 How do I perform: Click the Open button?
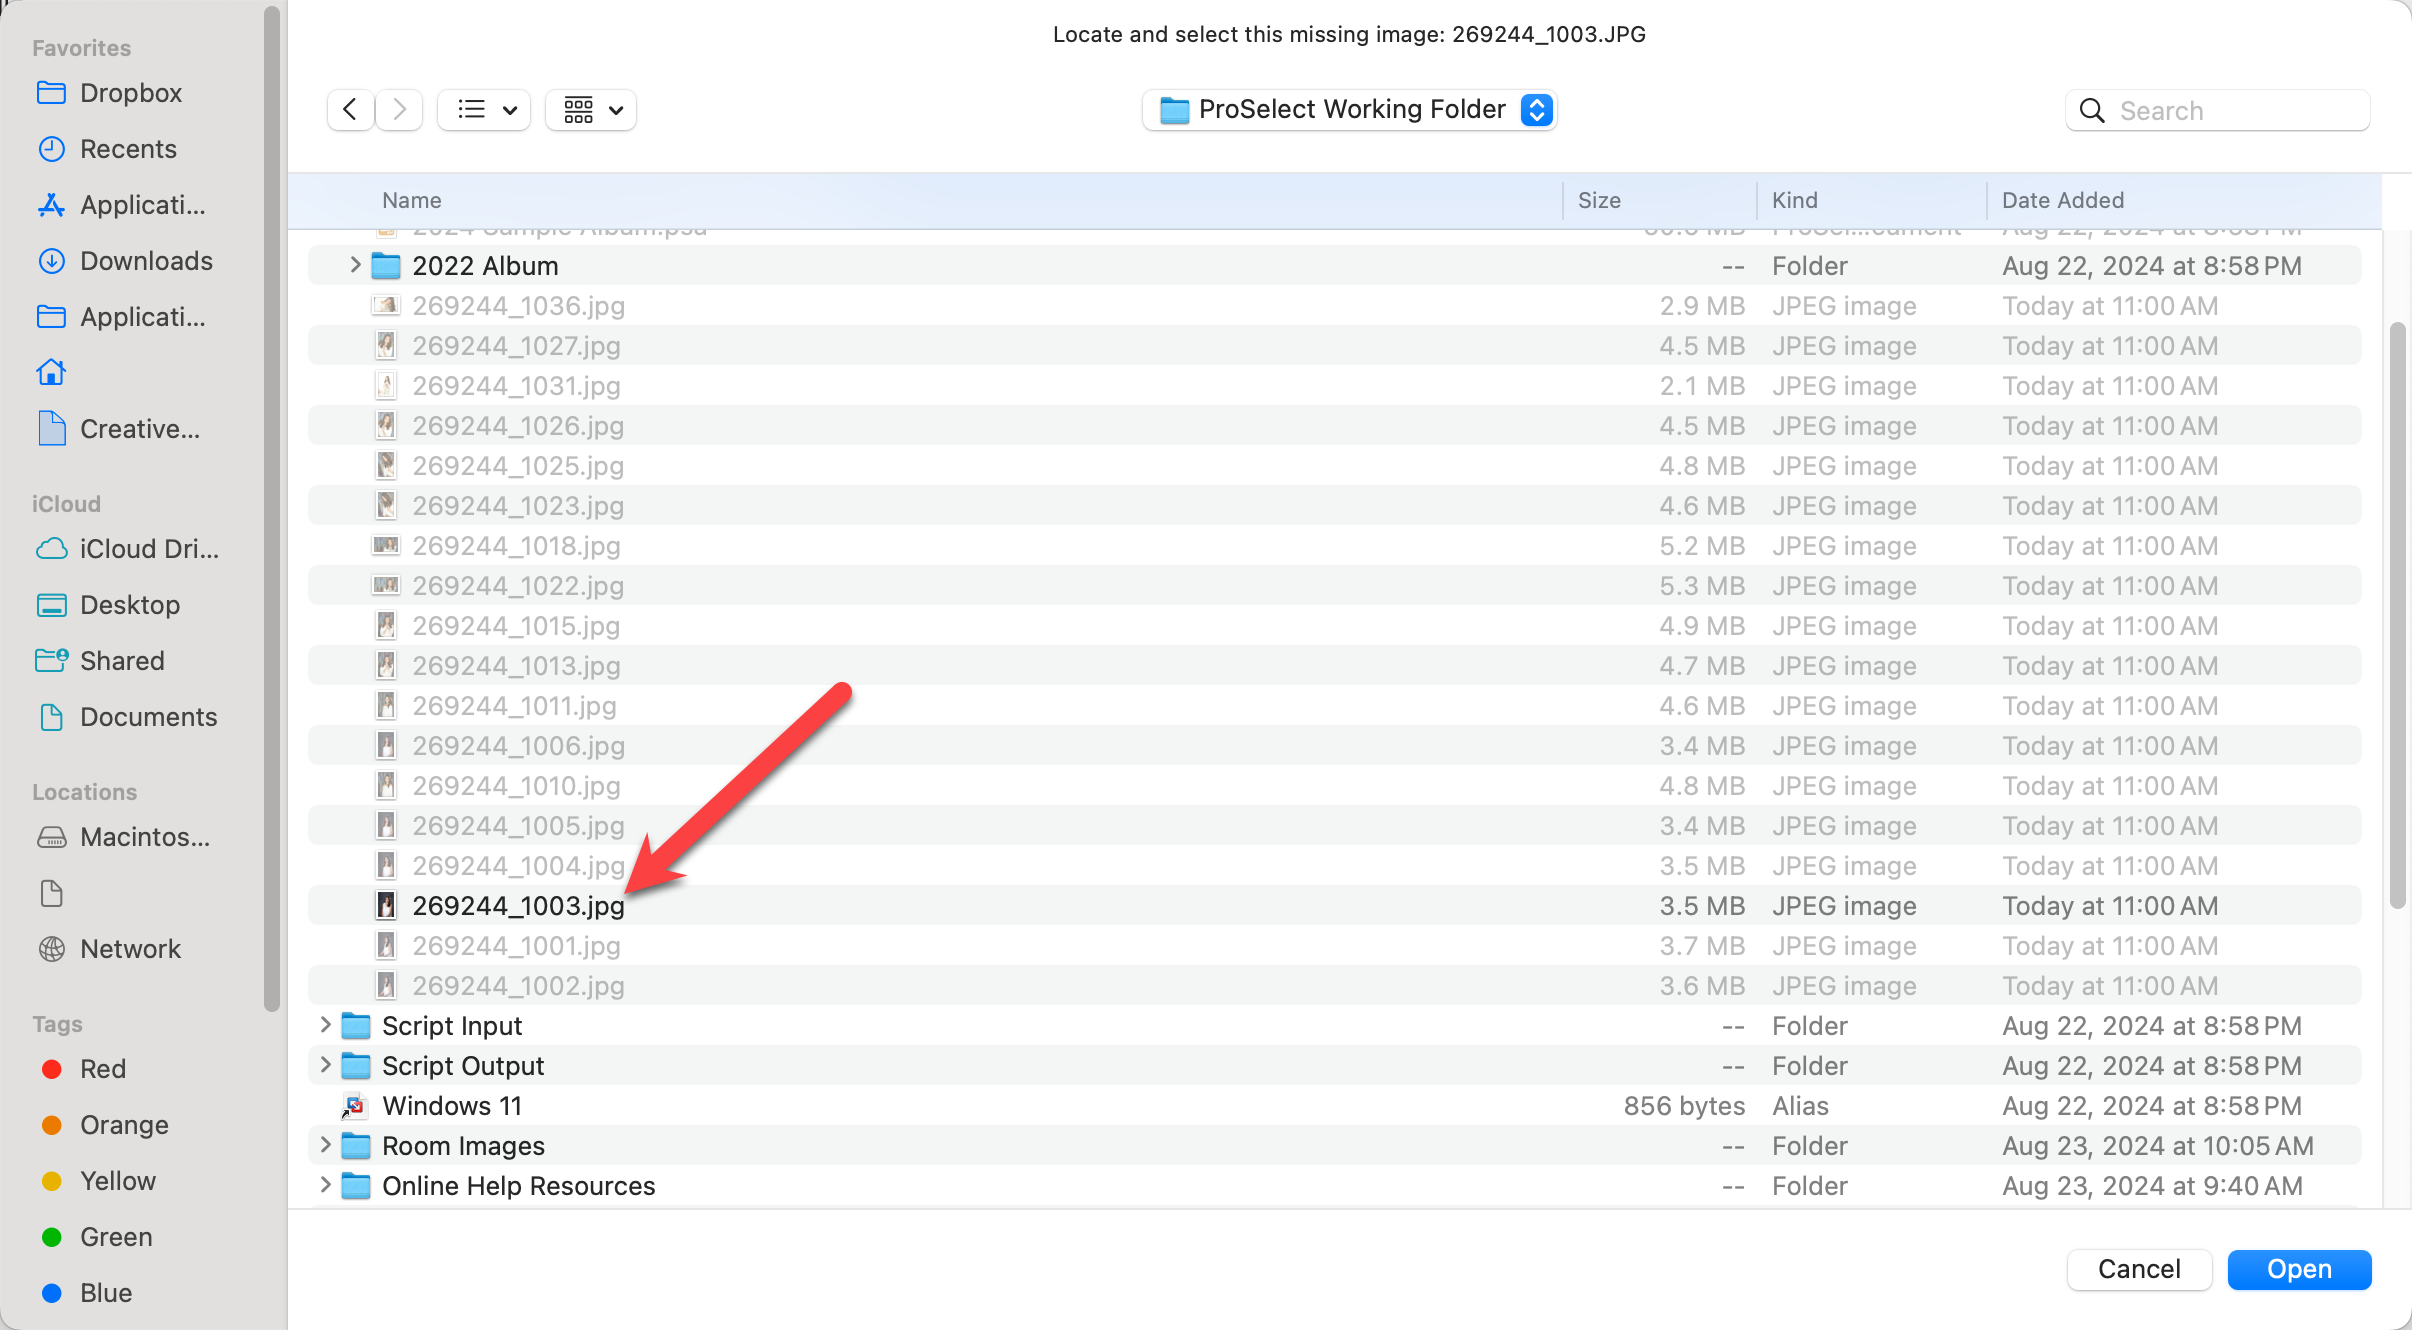tap(2298, 1269)
